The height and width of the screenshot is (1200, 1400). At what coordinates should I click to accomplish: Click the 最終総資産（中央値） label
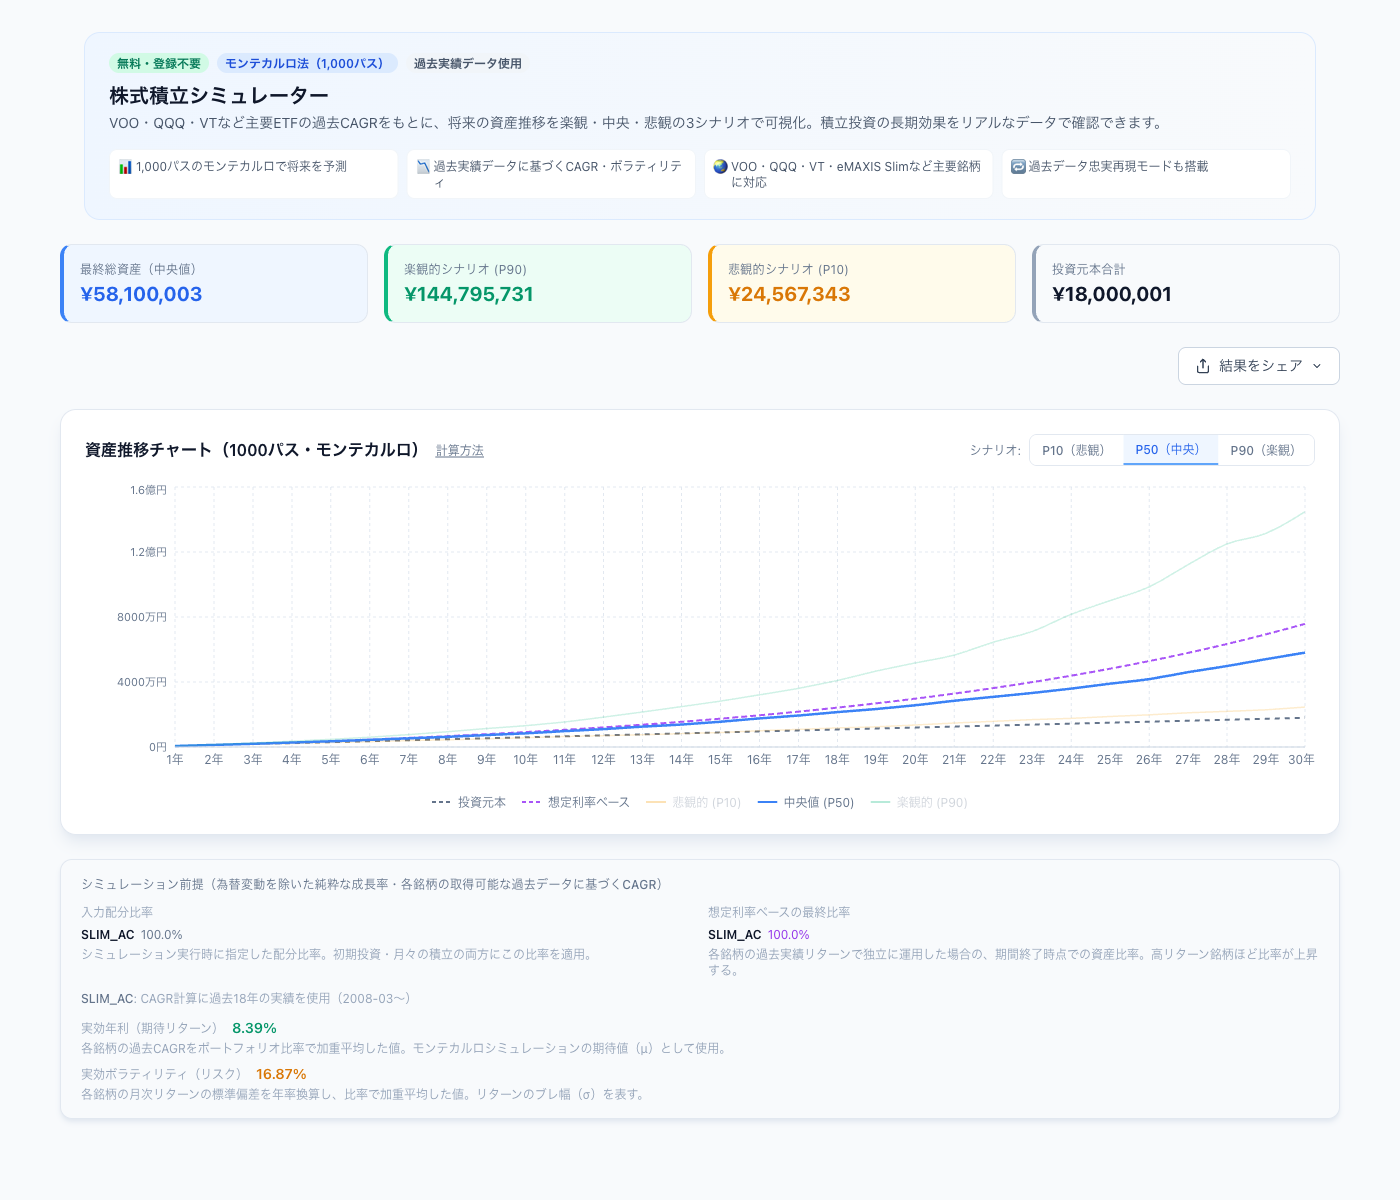pos(138,269)
